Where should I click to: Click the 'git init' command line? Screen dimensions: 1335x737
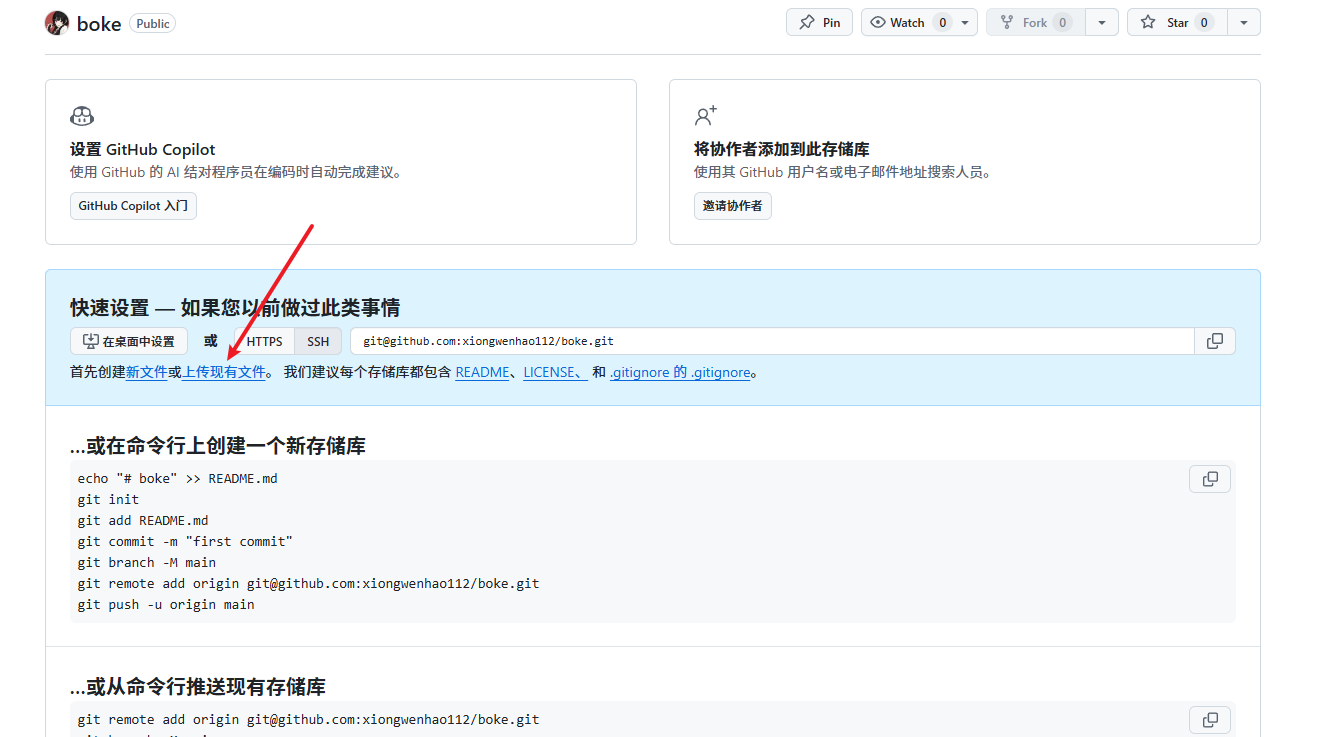tap(108, 499)
